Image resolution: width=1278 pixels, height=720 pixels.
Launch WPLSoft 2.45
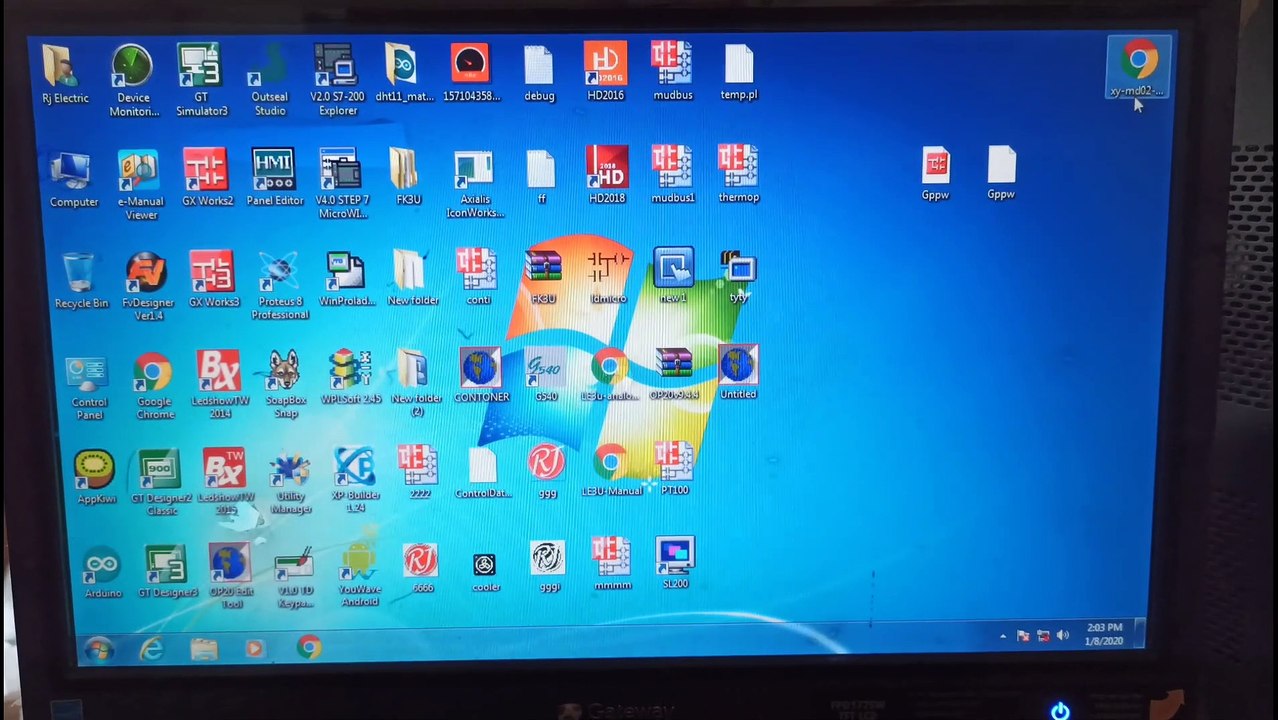pyautogui.click(x=350, y=377)
